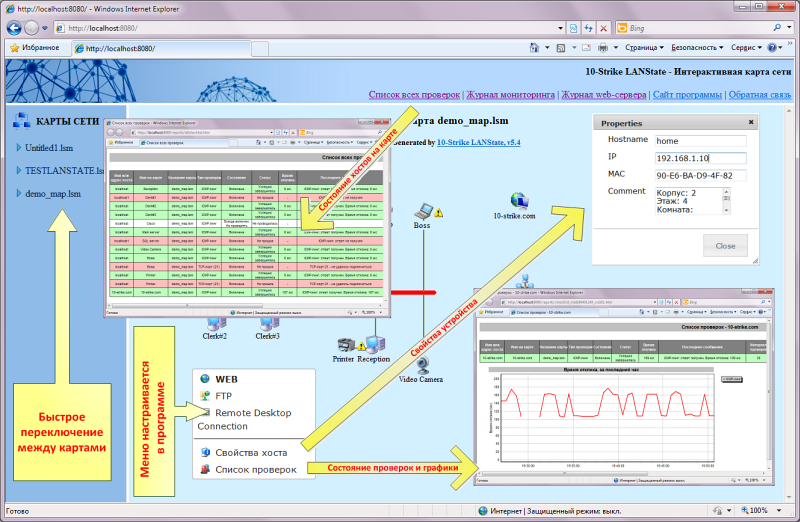Select the demo_map.lsm map item

pyautogui.click(x=53, y=194)
